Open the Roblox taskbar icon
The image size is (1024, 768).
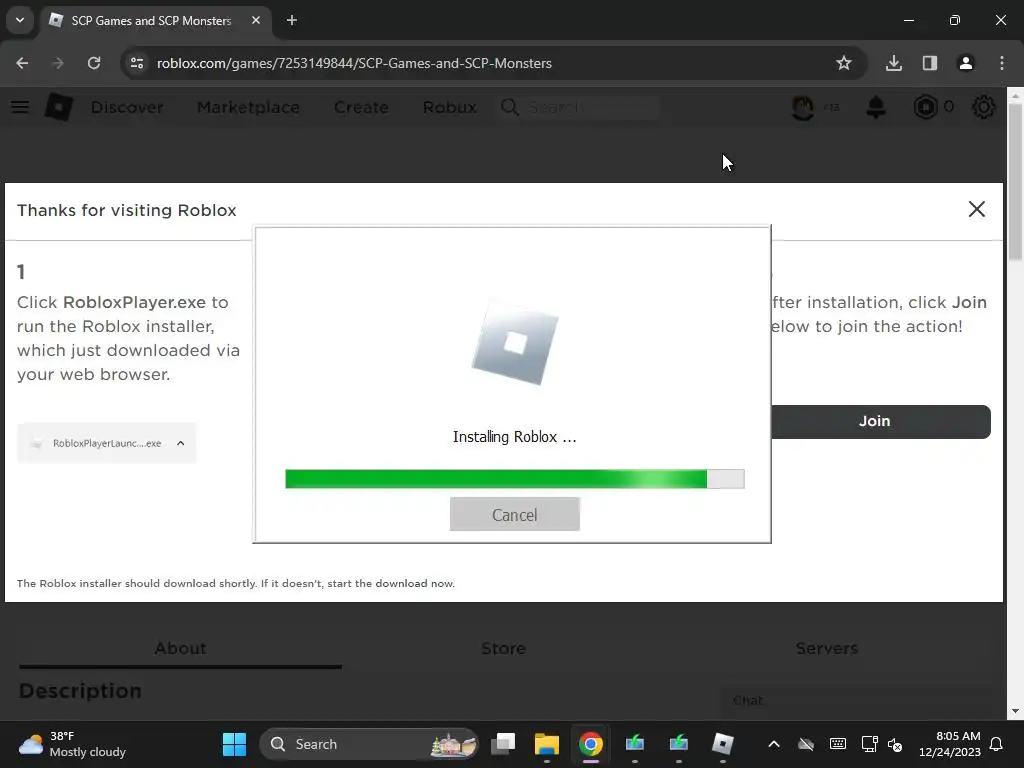point(722,744)
